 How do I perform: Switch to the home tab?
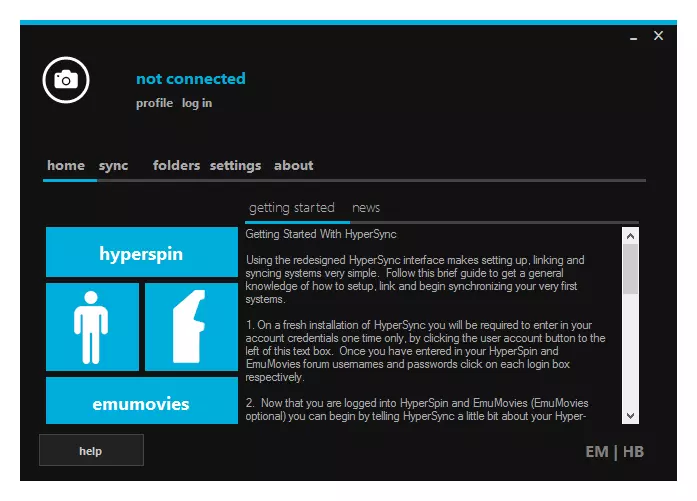pyautogui.click(x=66, y=165)
